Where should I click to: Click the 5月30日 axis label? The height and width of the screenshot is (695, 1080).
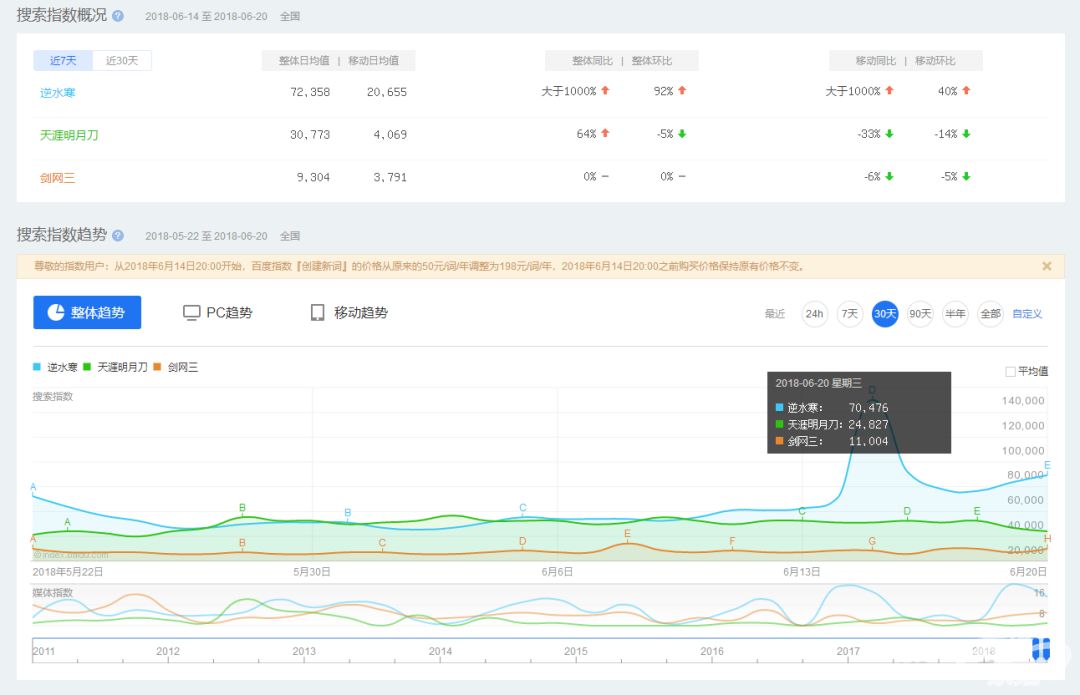[311, 572]
